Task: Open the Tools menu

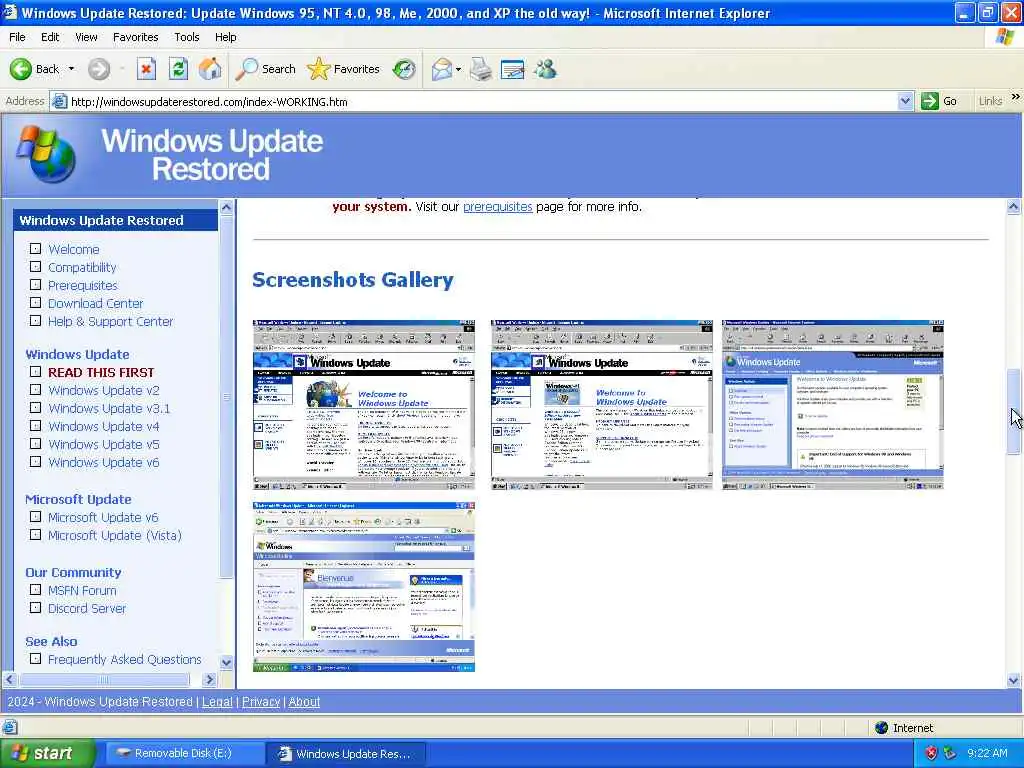Action: pyautogui.click(x=186, y=37)
